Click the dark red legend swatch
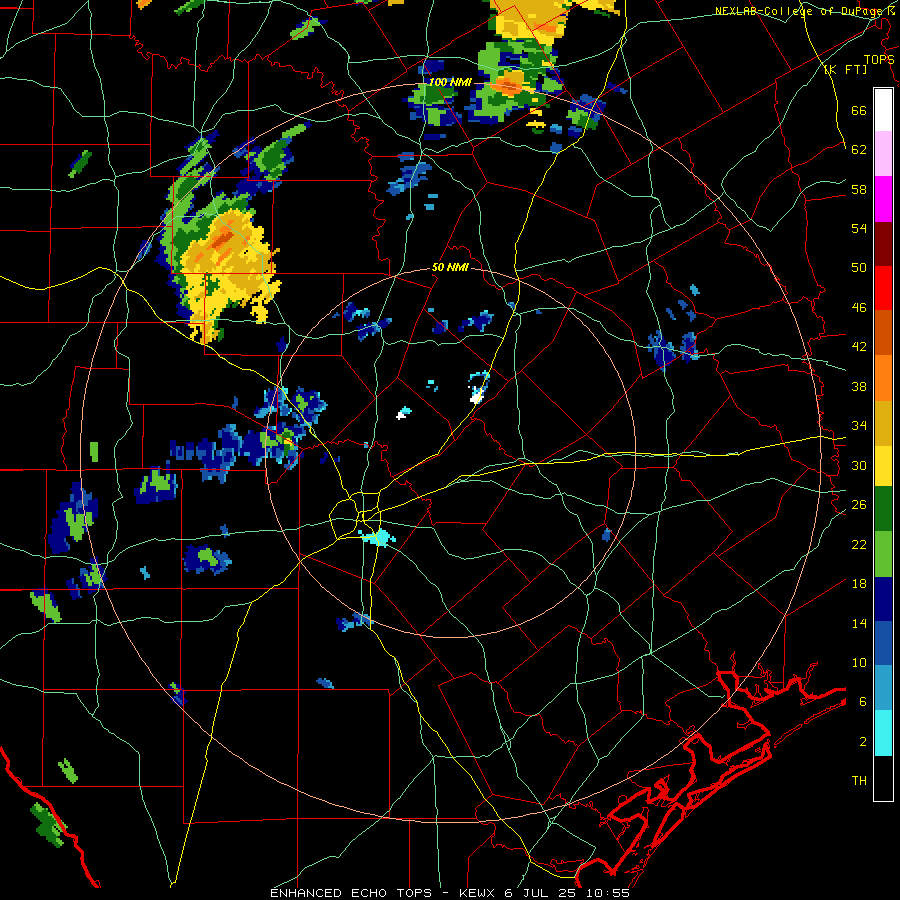 (x=883, y=243)
